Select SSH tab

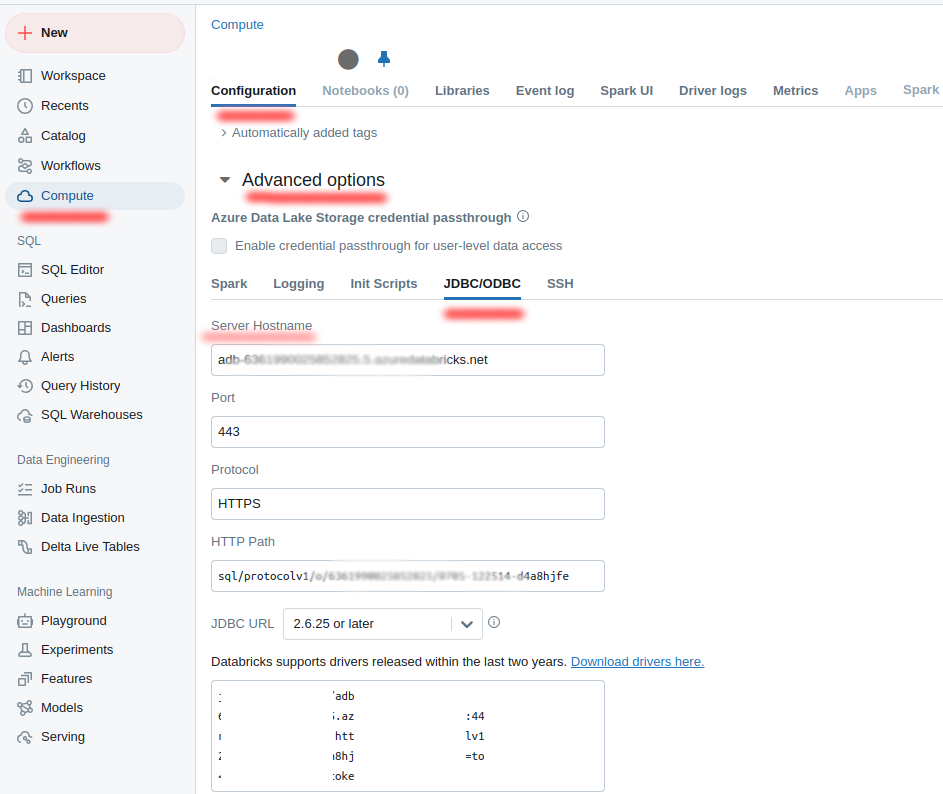[x=560, y=284]
